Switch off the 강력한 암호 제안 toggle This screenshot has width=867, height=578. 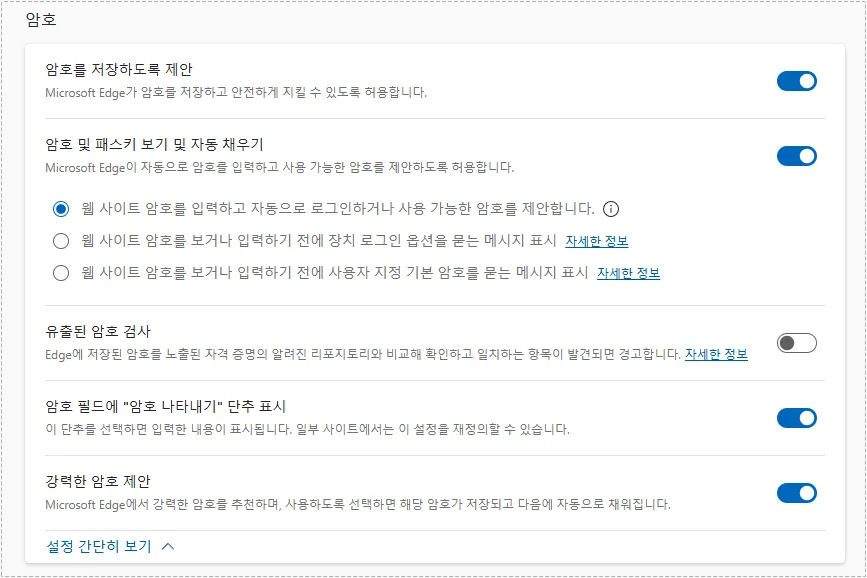pos(797,493)
